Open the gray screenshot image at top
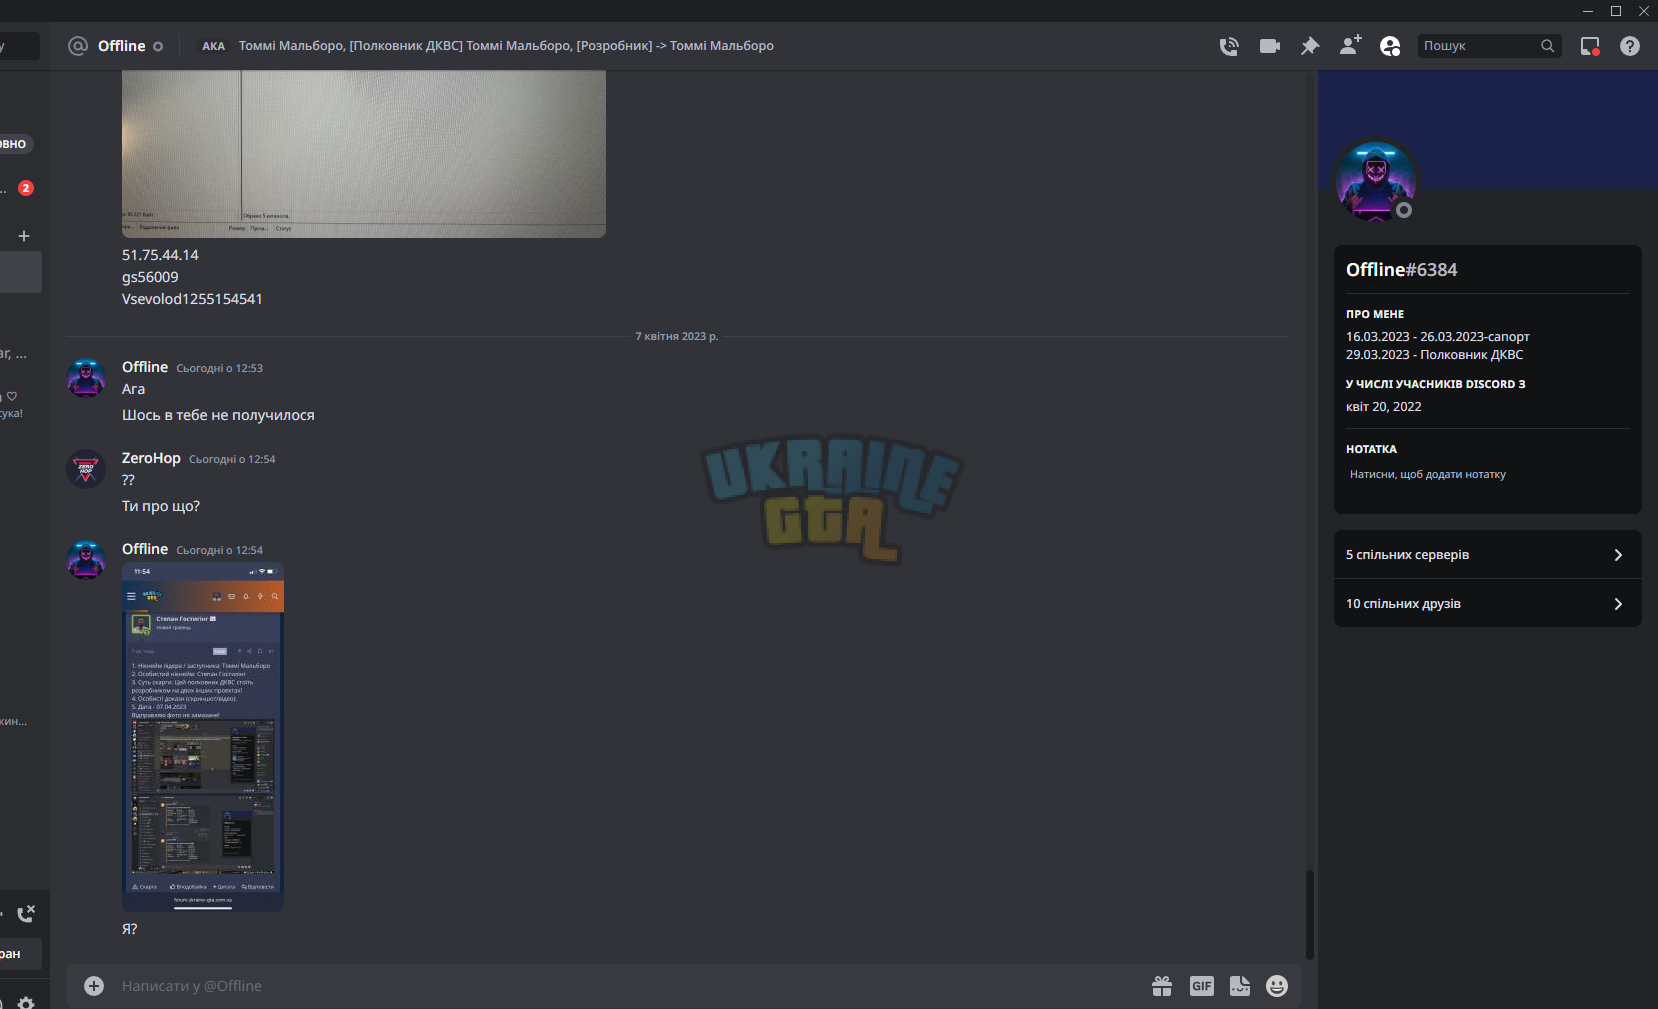Viewport: 1658px width, 1009px height. (364, 154)
